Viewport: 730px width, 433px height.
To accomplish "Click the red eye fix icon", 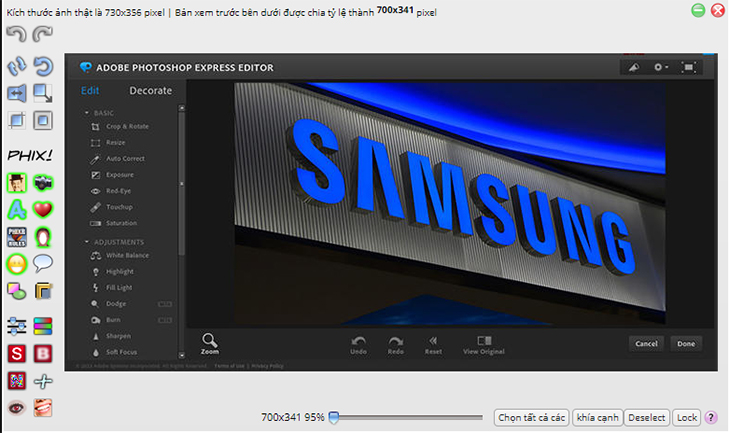I will 17,408.
